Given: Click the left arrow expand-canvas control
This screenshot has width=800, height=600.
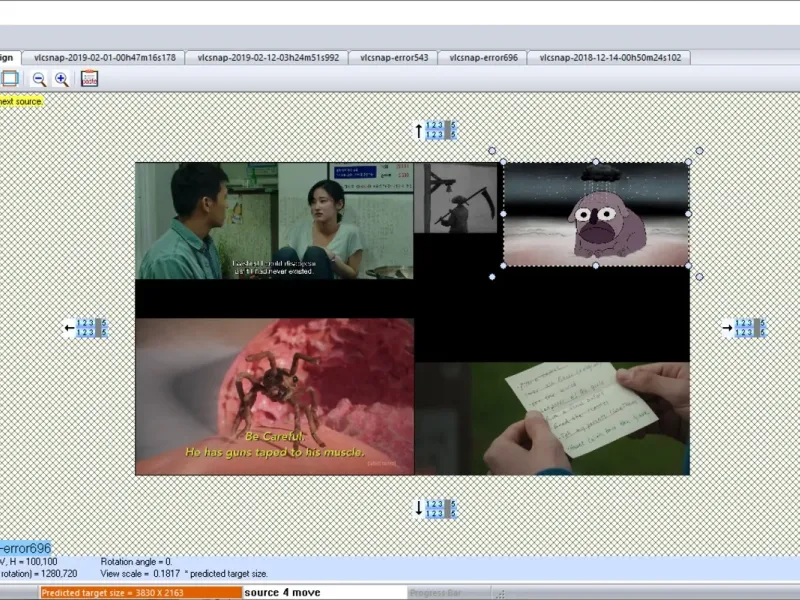Looking at the screenshot, I should coord(86,328).
